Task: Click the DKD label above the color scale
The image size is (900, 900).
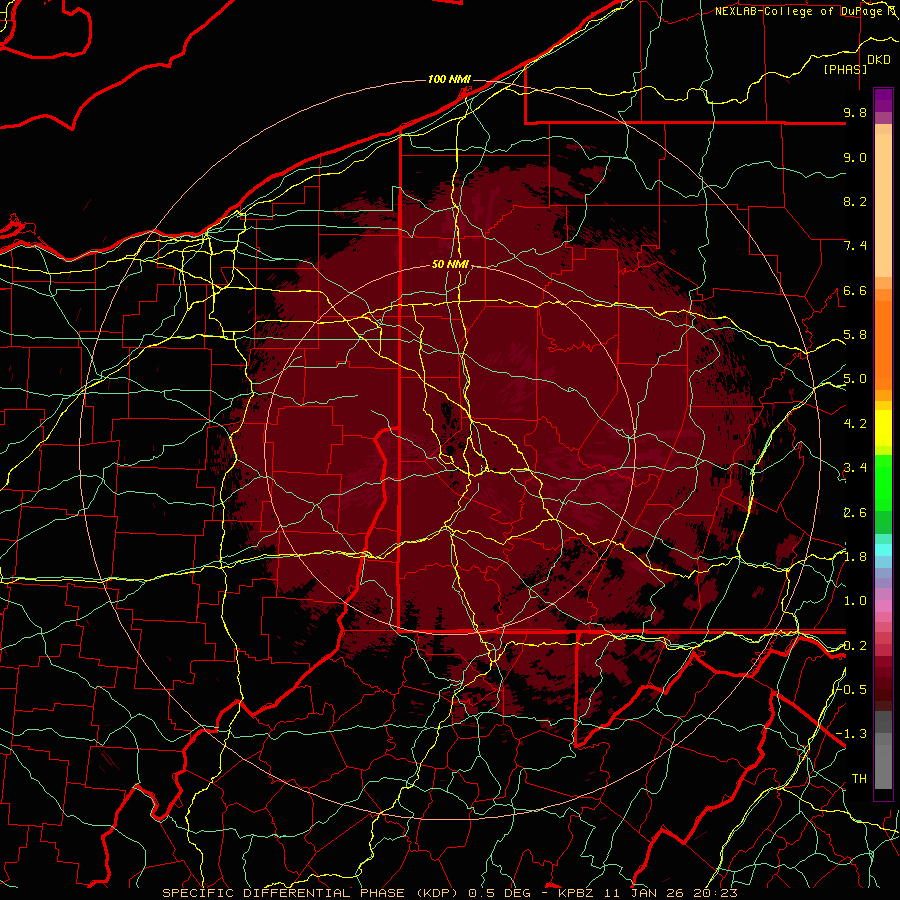Action: [879, 60]
